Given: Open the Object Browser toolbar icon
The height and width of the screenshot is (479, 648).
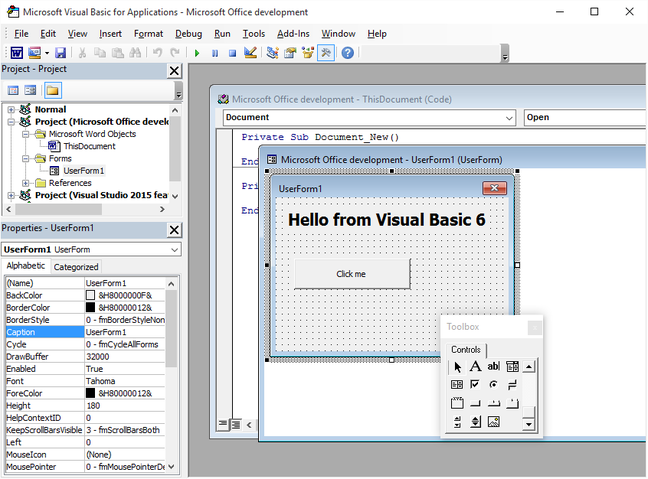Looking at the screenshot, I should [308, 53].
